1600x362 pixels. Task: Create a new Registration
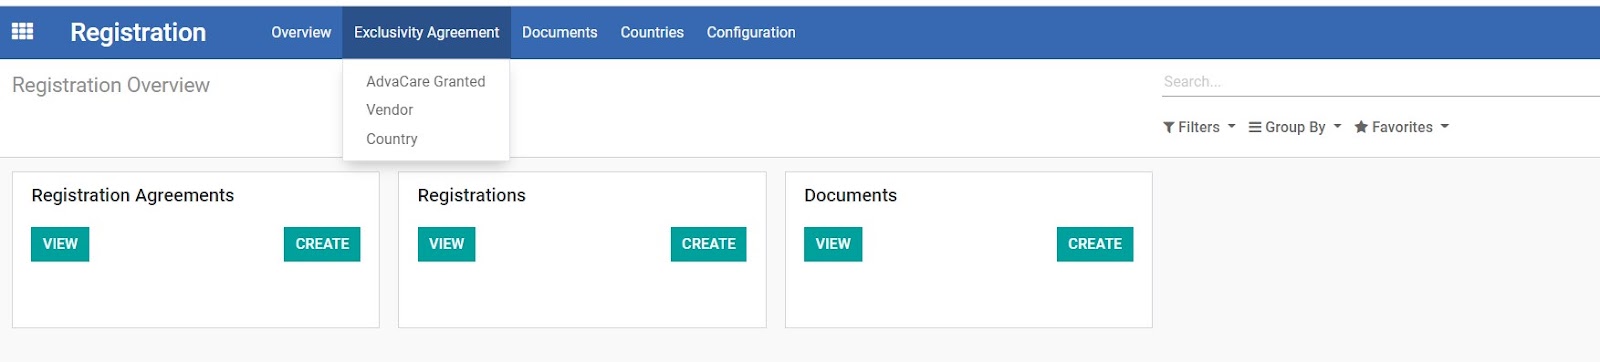coord(708,244)
